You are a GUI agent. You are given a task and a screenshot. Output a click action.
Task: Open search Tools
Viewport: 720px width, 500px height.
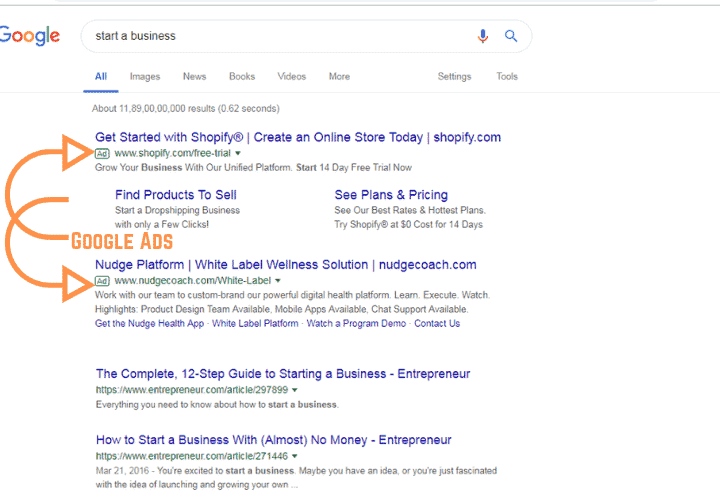pyautogui.click(x=507, y=77)
